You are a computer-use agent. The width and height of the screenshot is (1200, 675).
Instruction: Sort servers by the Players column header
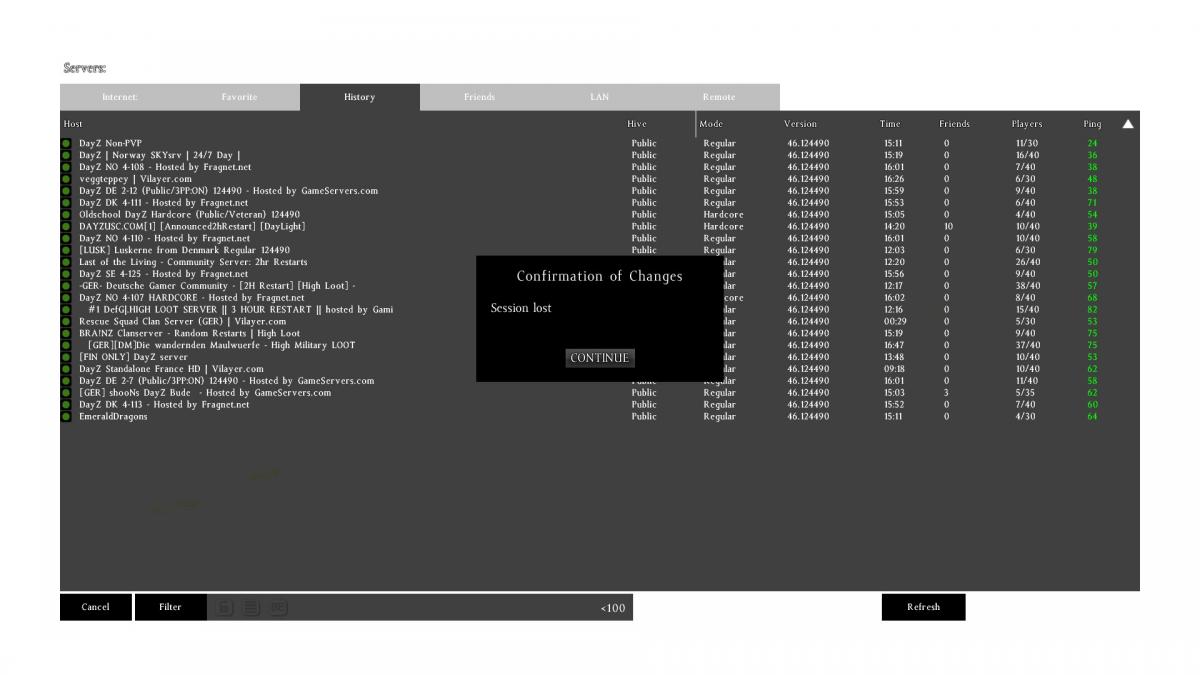1026,124
